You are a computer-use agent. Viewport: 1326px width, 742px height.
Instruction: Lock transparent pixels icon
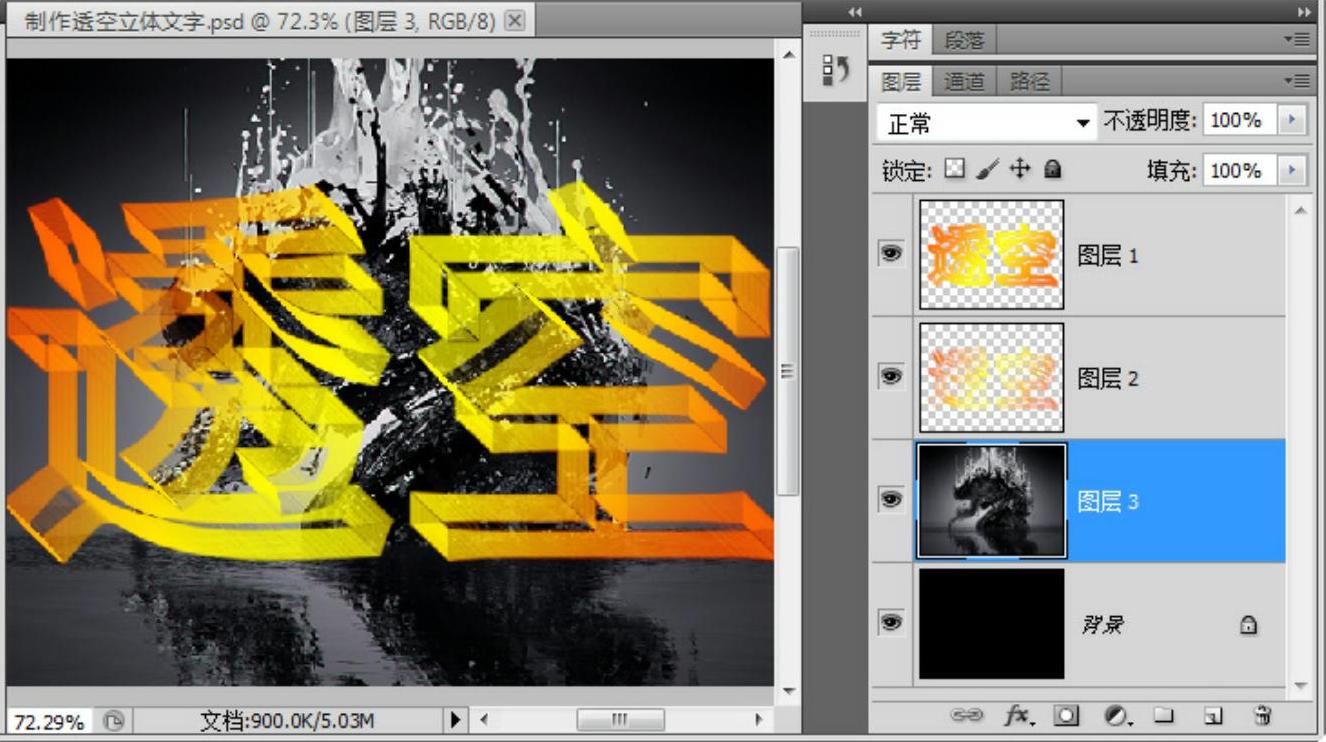[955, 170]
